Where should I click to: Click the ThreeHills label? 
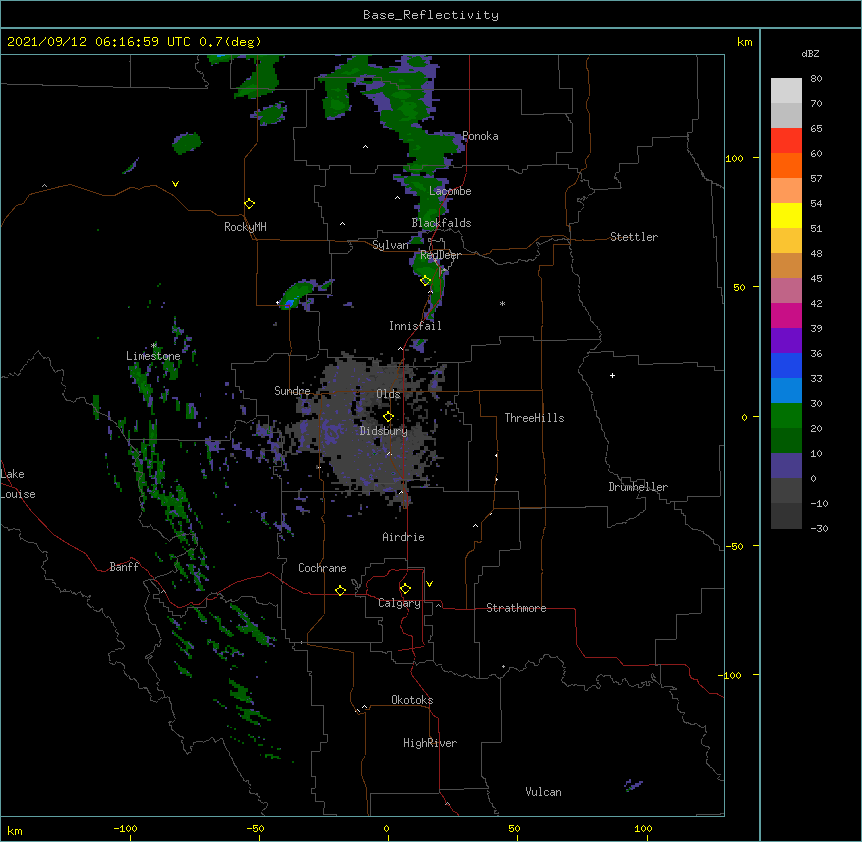point(534,418)
